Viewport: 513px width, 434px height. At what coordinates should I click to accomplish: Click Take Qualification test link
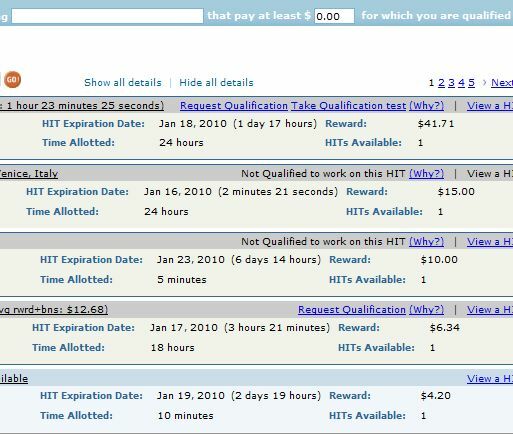pos(348,106)
